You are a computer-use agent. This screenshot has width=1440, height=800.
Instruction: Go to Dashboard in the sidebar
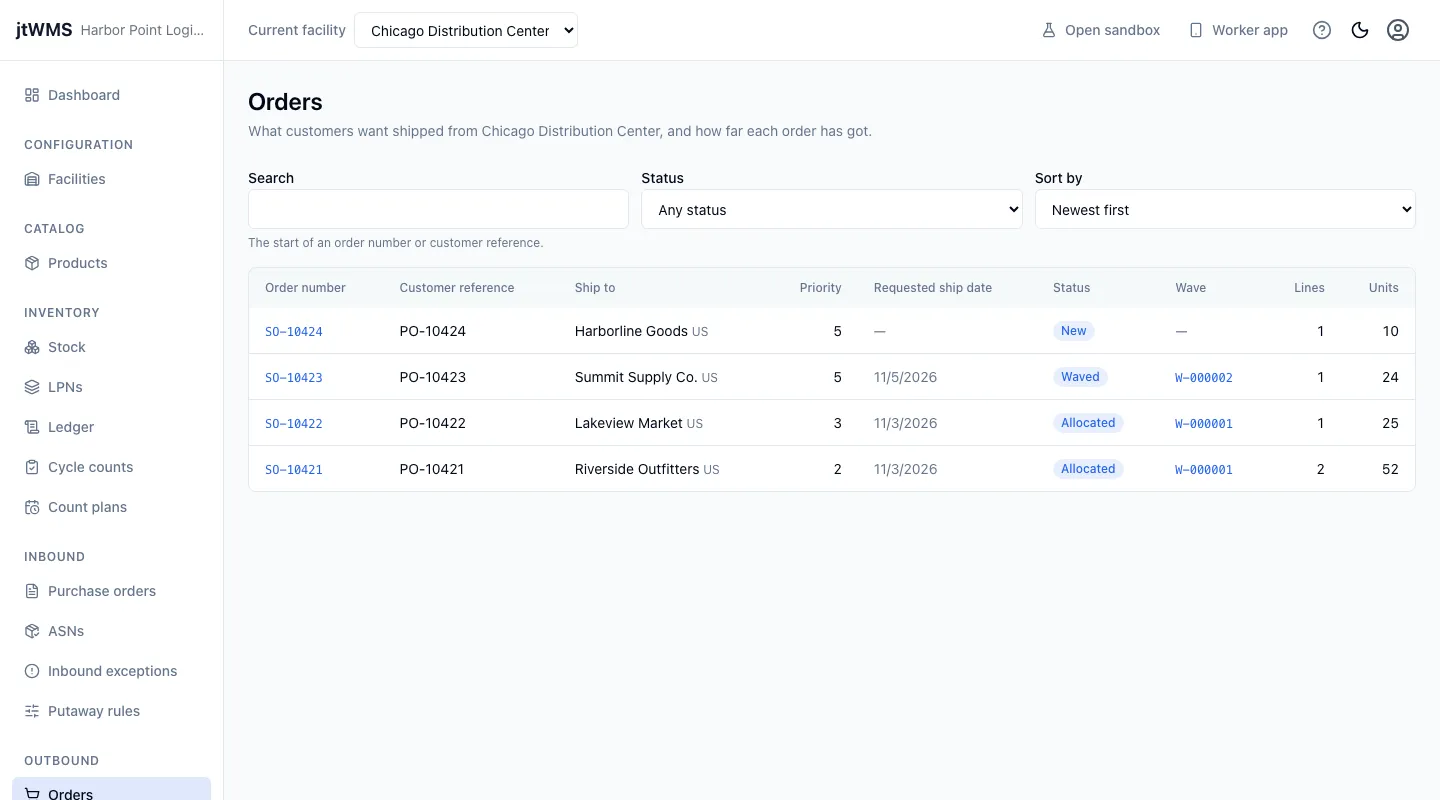112,95
